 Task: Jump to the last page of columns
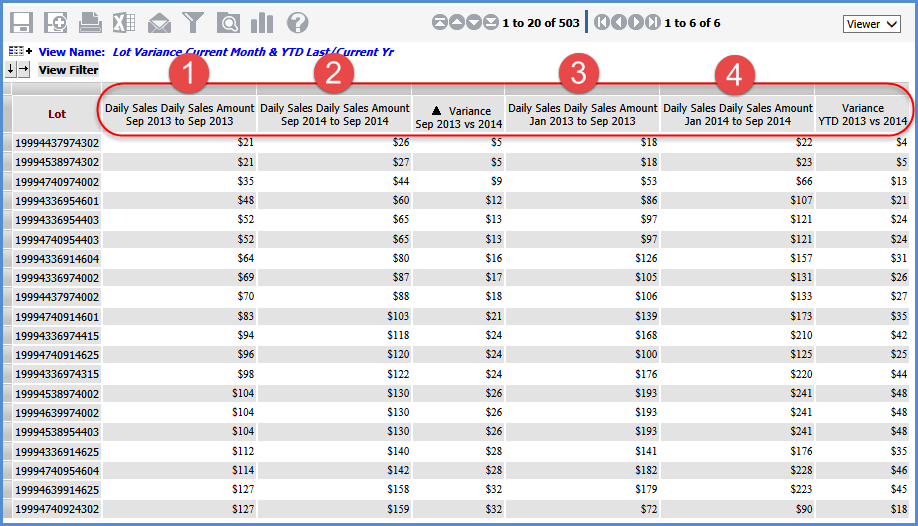click(653, 22)
